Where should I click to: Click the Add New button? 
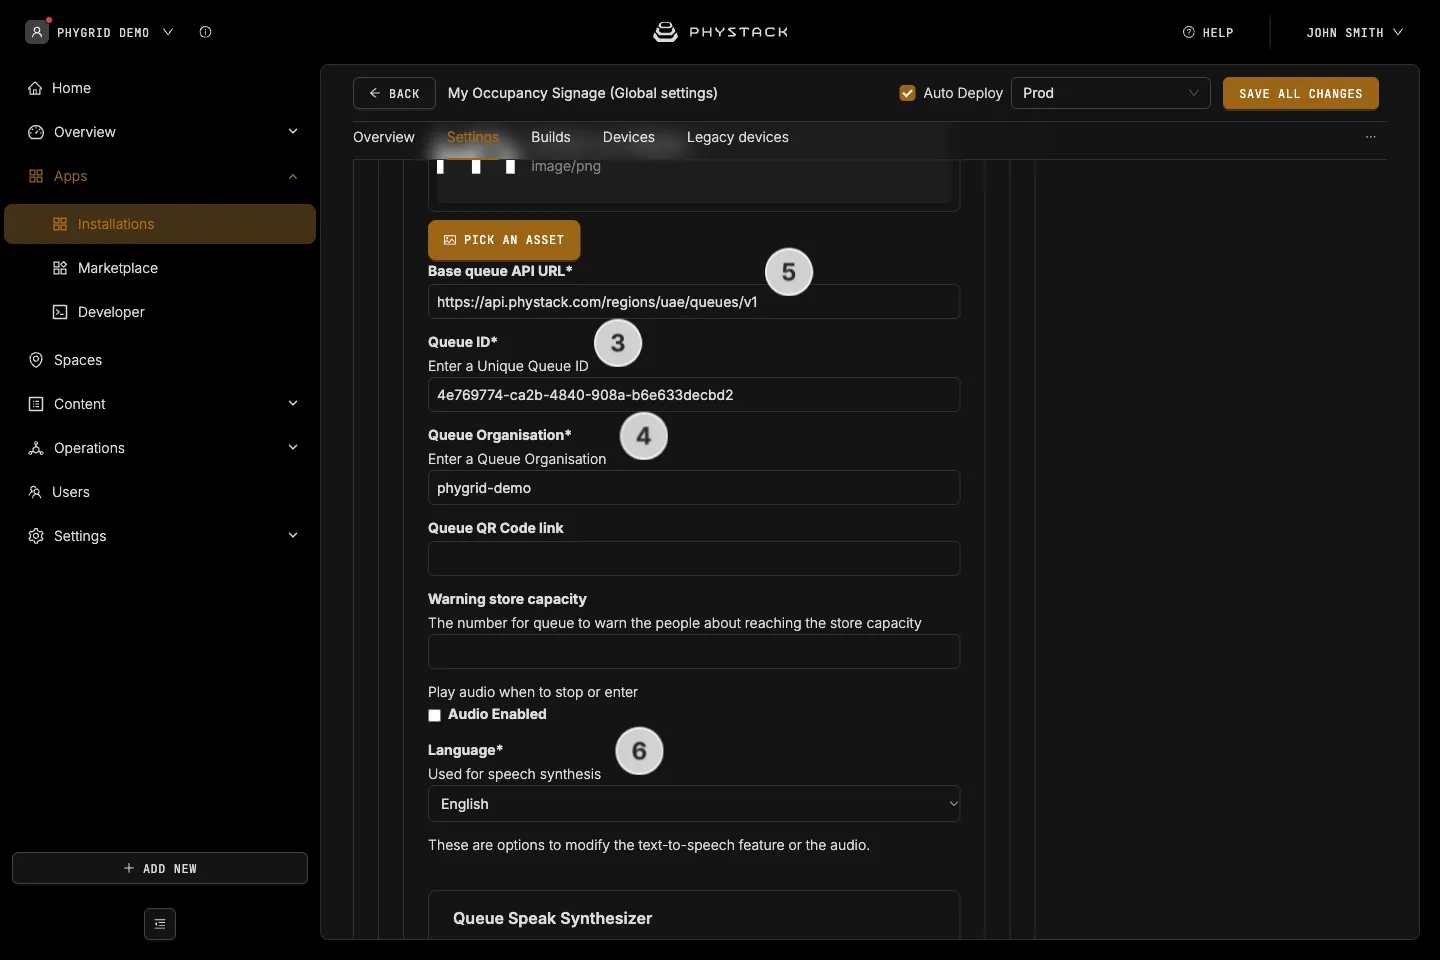click(160, 868)
